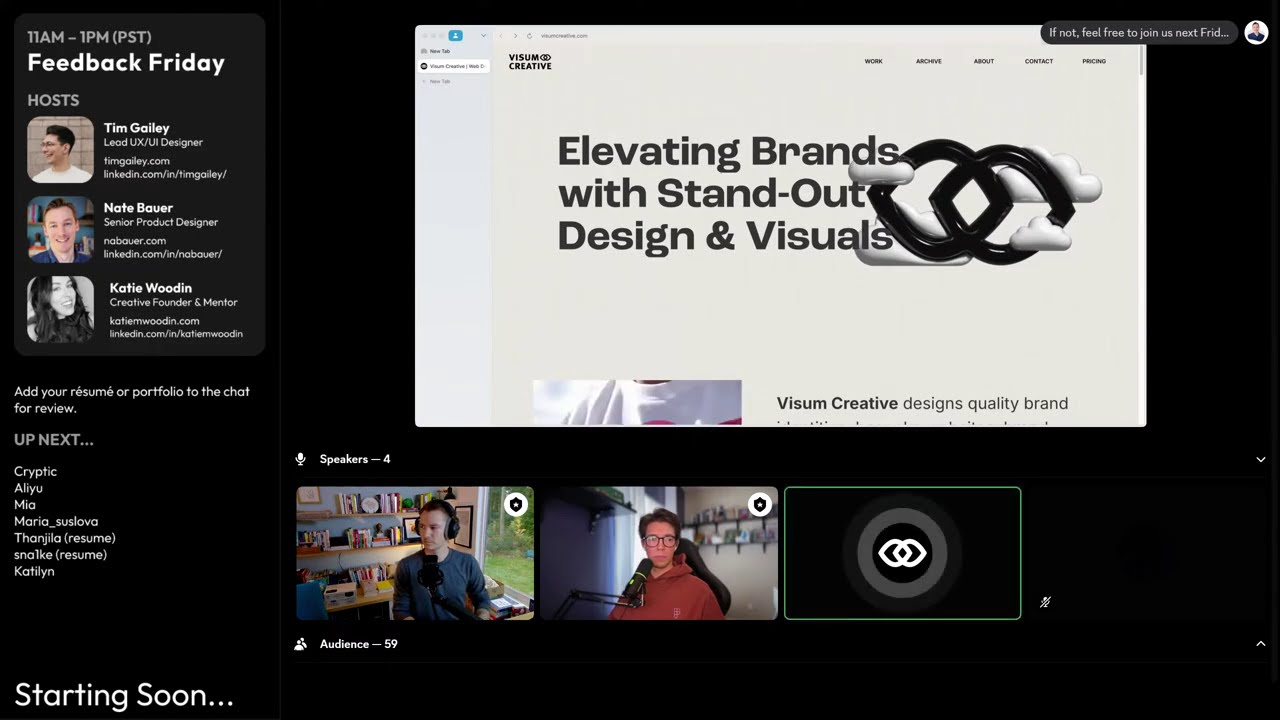Click the blue profile icon in browser sidebar

click(455, 35)
